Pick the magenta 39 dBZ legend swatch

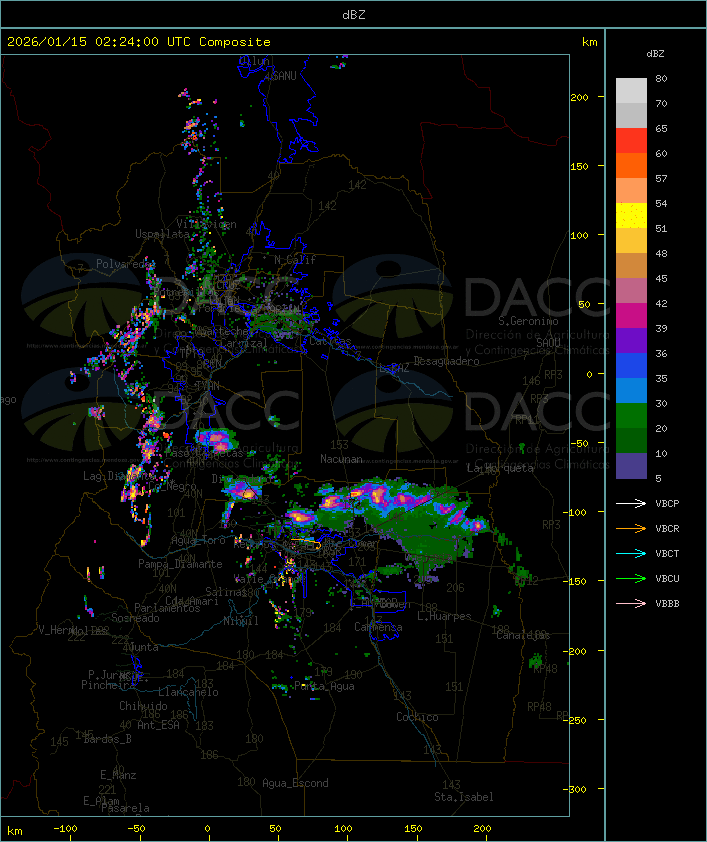[631, 316]
